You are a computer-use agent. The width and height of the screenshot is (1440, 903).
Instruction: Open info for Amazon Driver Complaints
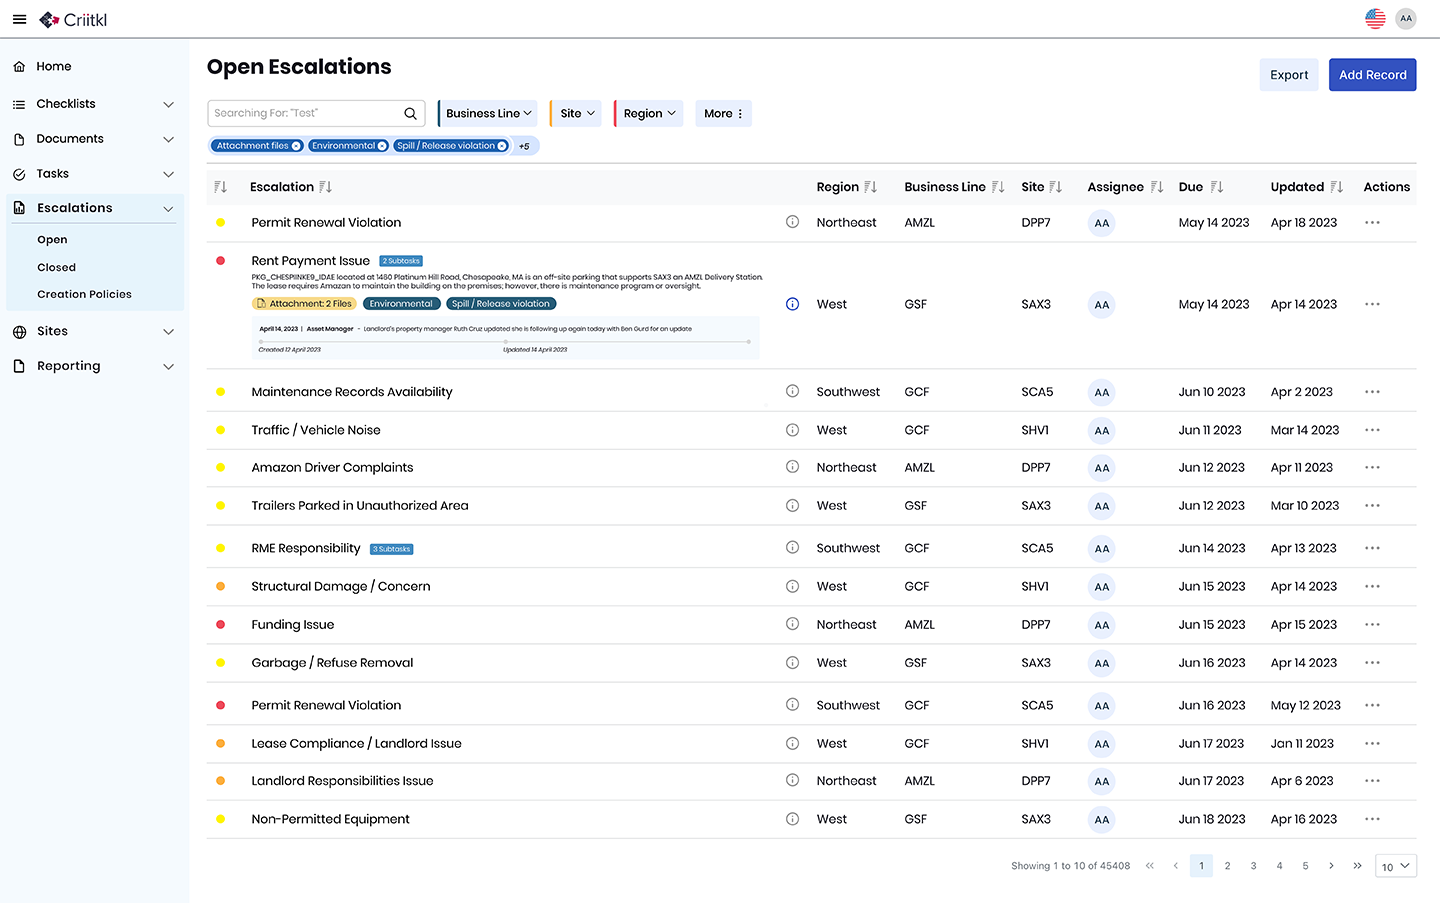(792, 467)
